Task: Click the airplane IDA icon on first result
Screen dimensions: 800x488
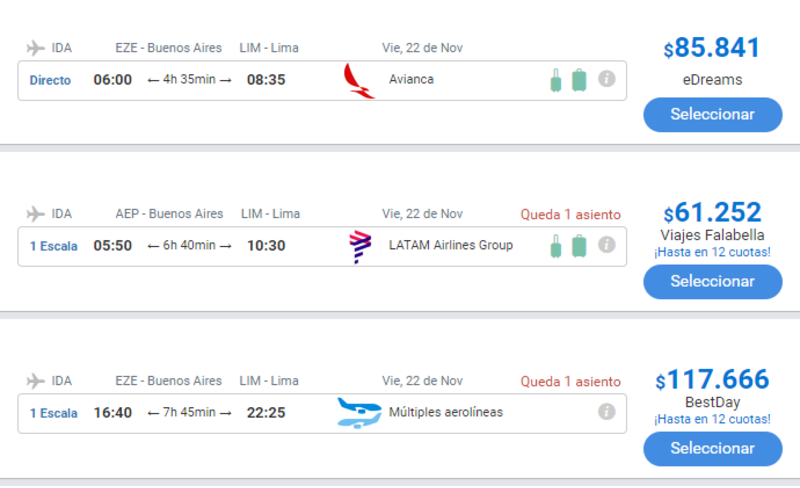Action: click(36, 48)
